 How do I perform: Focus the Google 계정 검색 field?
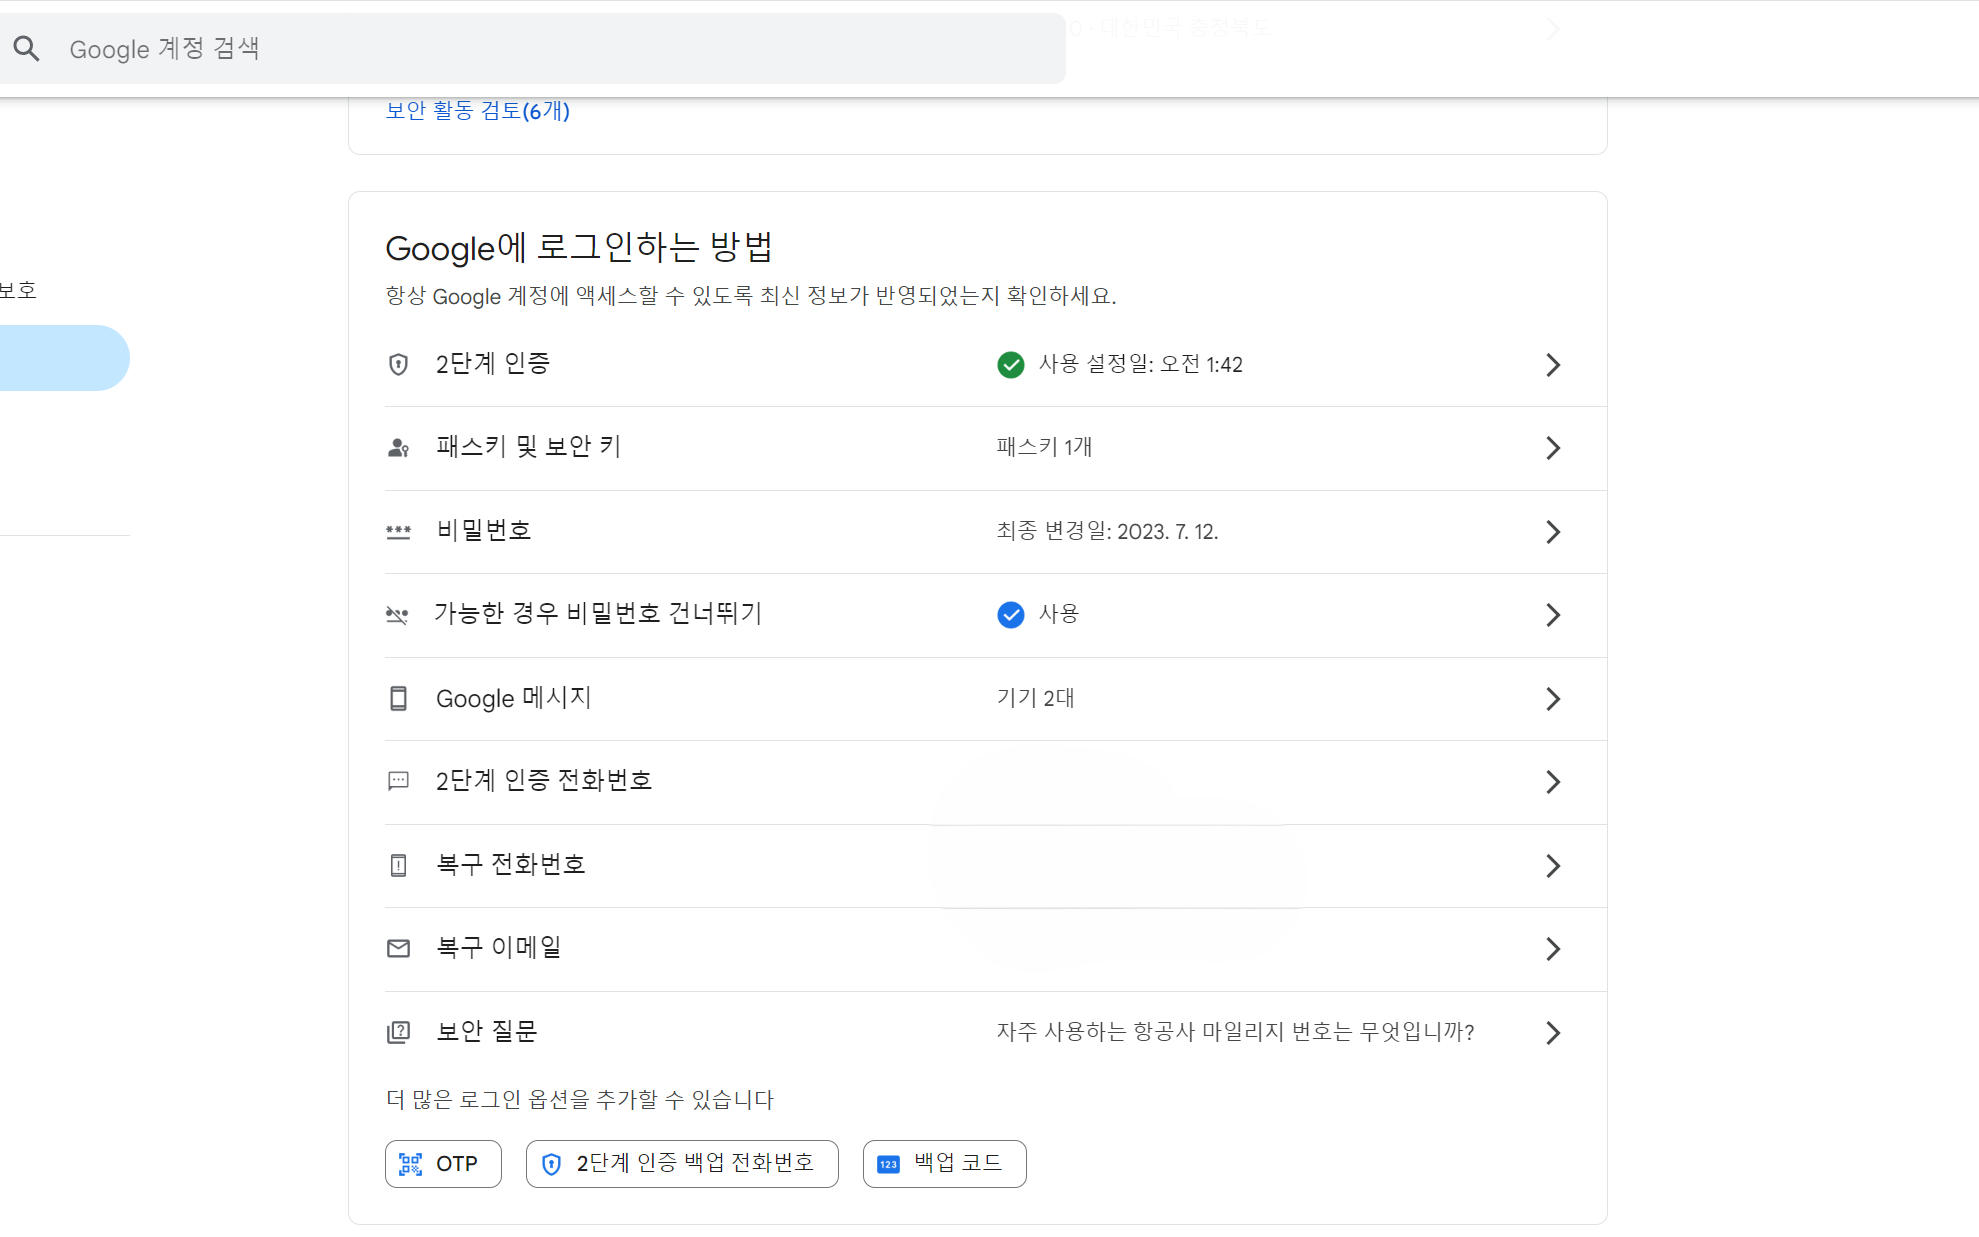(532, 48)
